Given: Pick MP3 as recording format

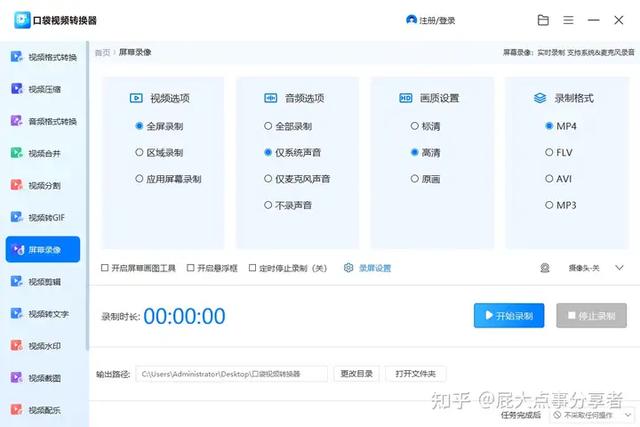Looking at the screenshot, I should (549, 205).
